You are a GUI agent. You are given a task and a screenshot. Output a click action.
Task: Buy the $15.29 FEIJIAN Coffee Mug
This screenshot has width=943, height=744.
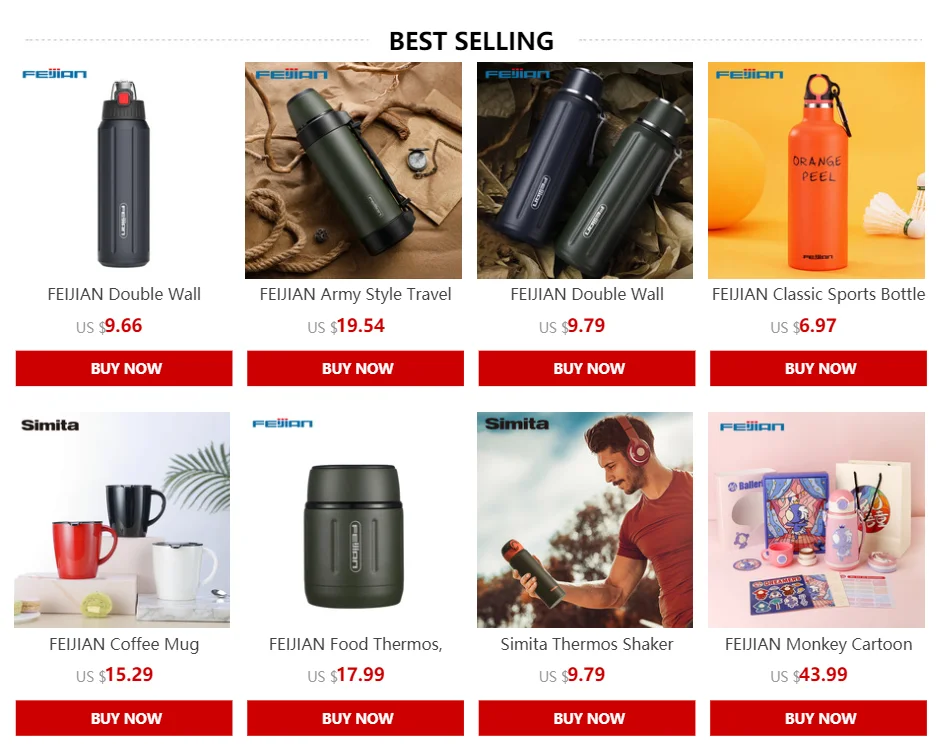[124, 718]
